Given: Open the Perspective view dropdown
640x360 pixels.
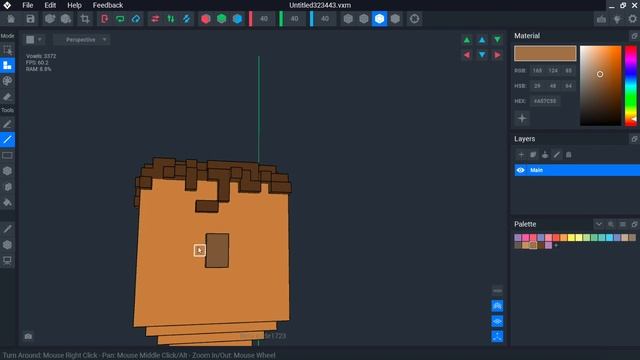Looking at the screenshot, I should coord(82,40).
